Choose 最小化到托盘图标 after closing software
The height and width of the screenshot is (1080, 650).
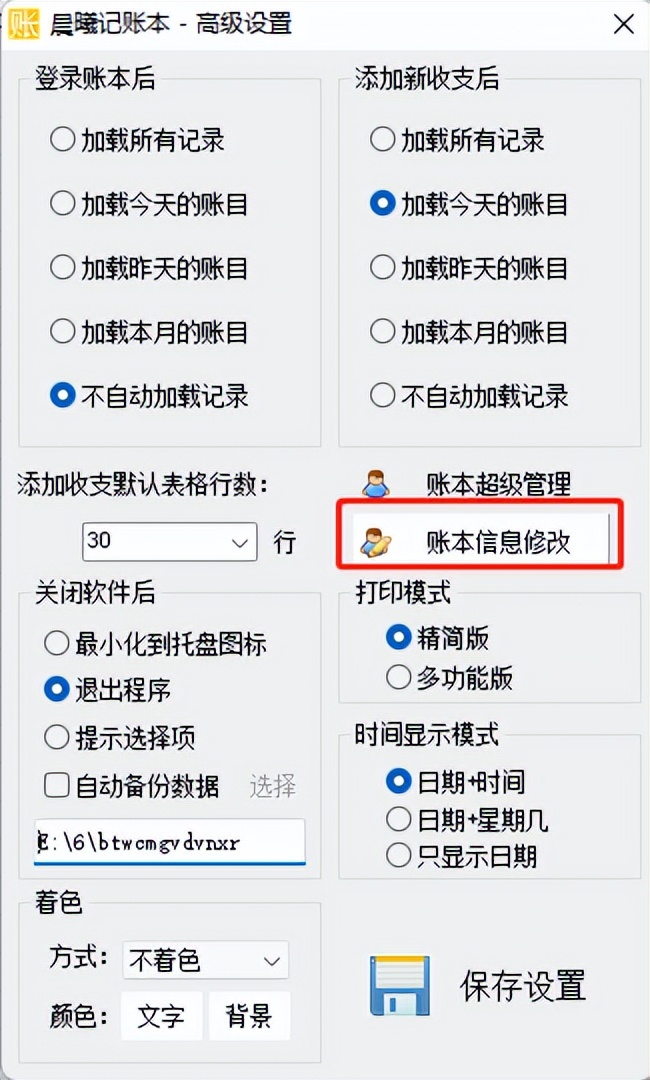click(57, 644)
